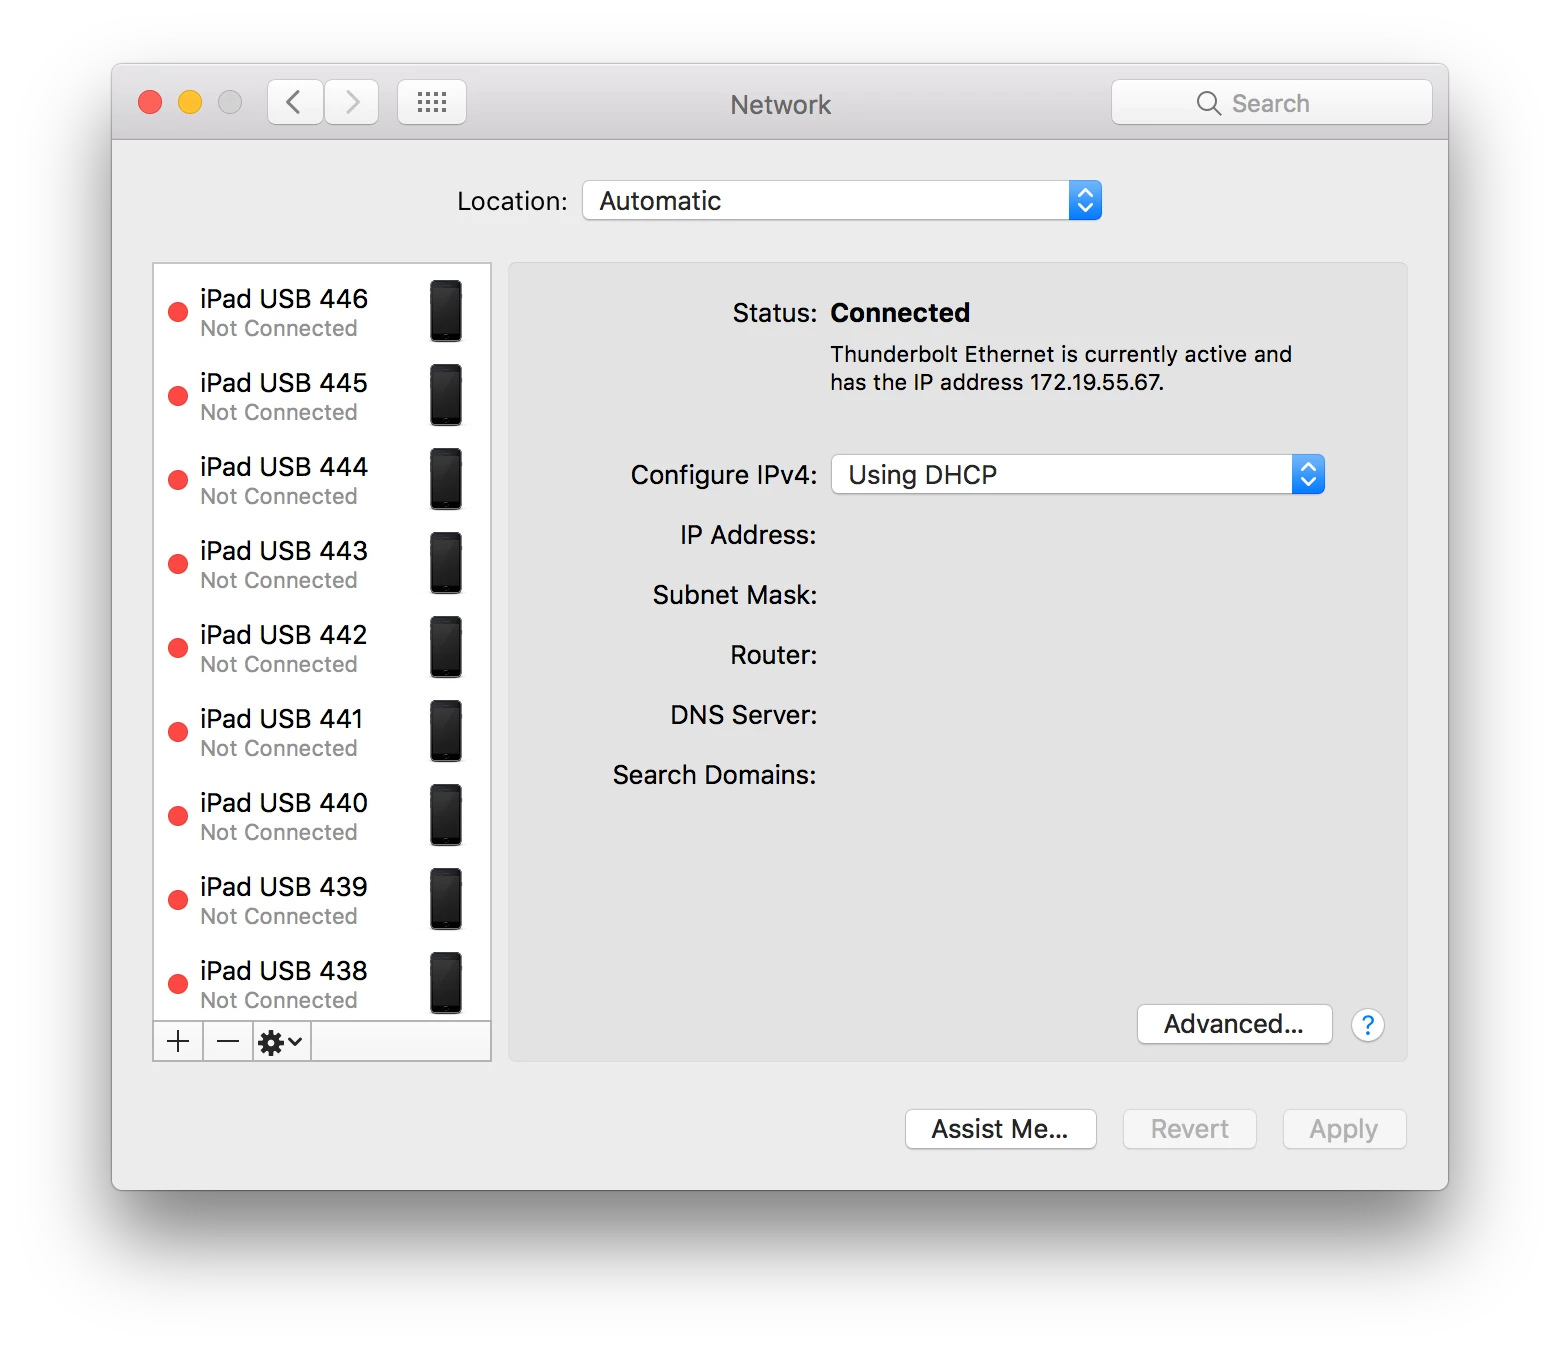1560x1350 pixels.
Task: Open the help question mark button
Action: click(1367, 1025)
